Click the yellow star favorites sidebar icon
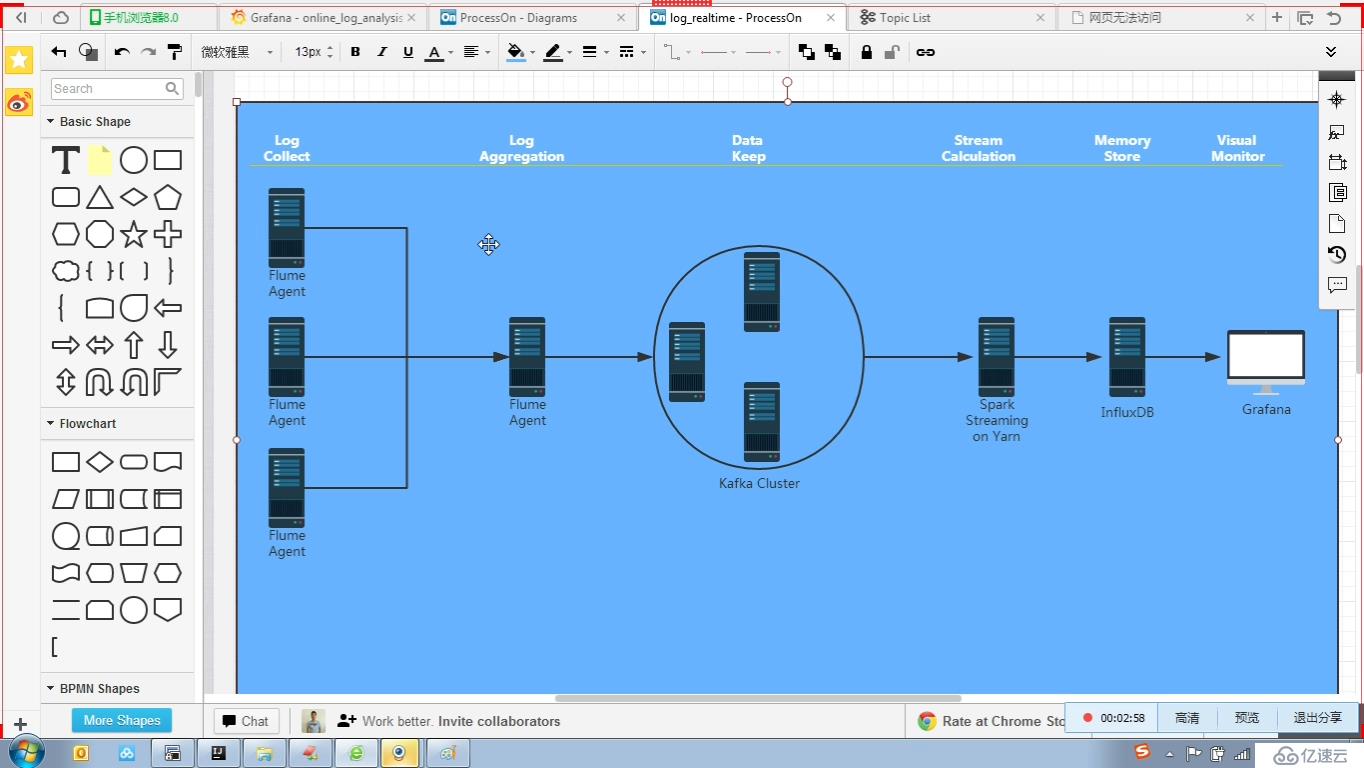Viewport: 1364px width, 768px height. tap(19, 60)
